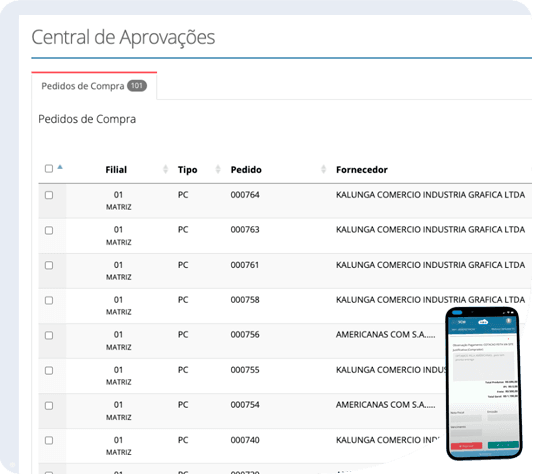Open the Pedidos de Compra tab
This screenshot has height=474, width=550.
(94, 86)
